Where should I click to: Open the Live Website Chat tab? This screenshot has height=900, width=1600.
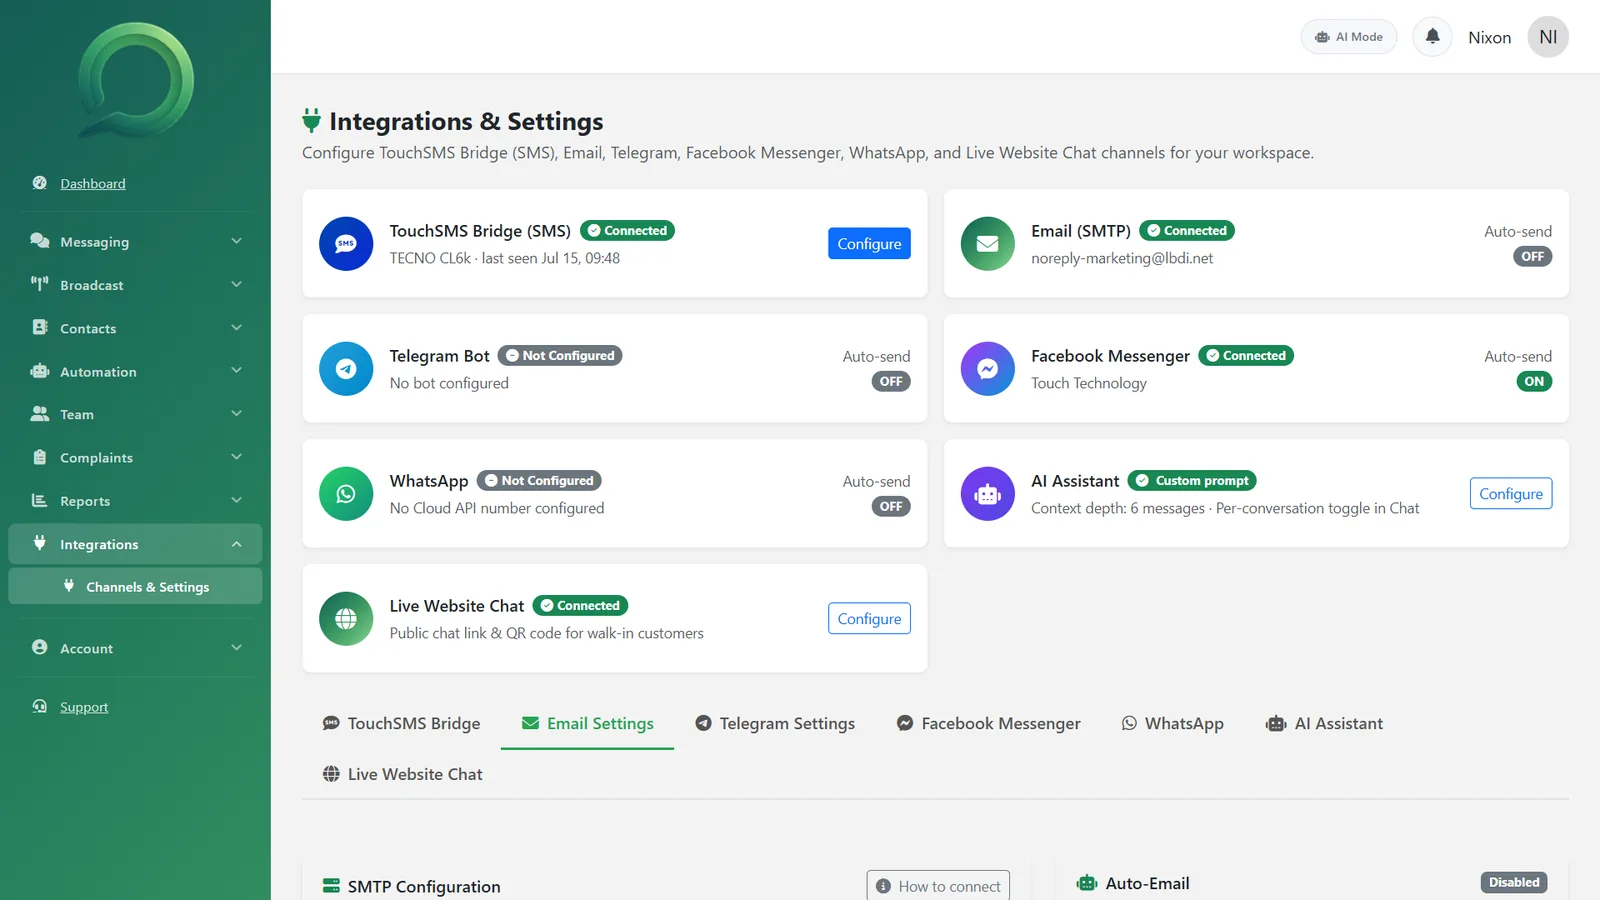coord(402,774)
